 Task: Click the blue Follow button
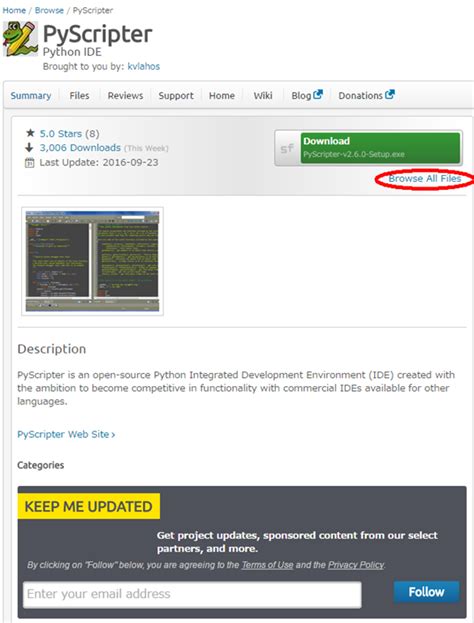point(426,592)
